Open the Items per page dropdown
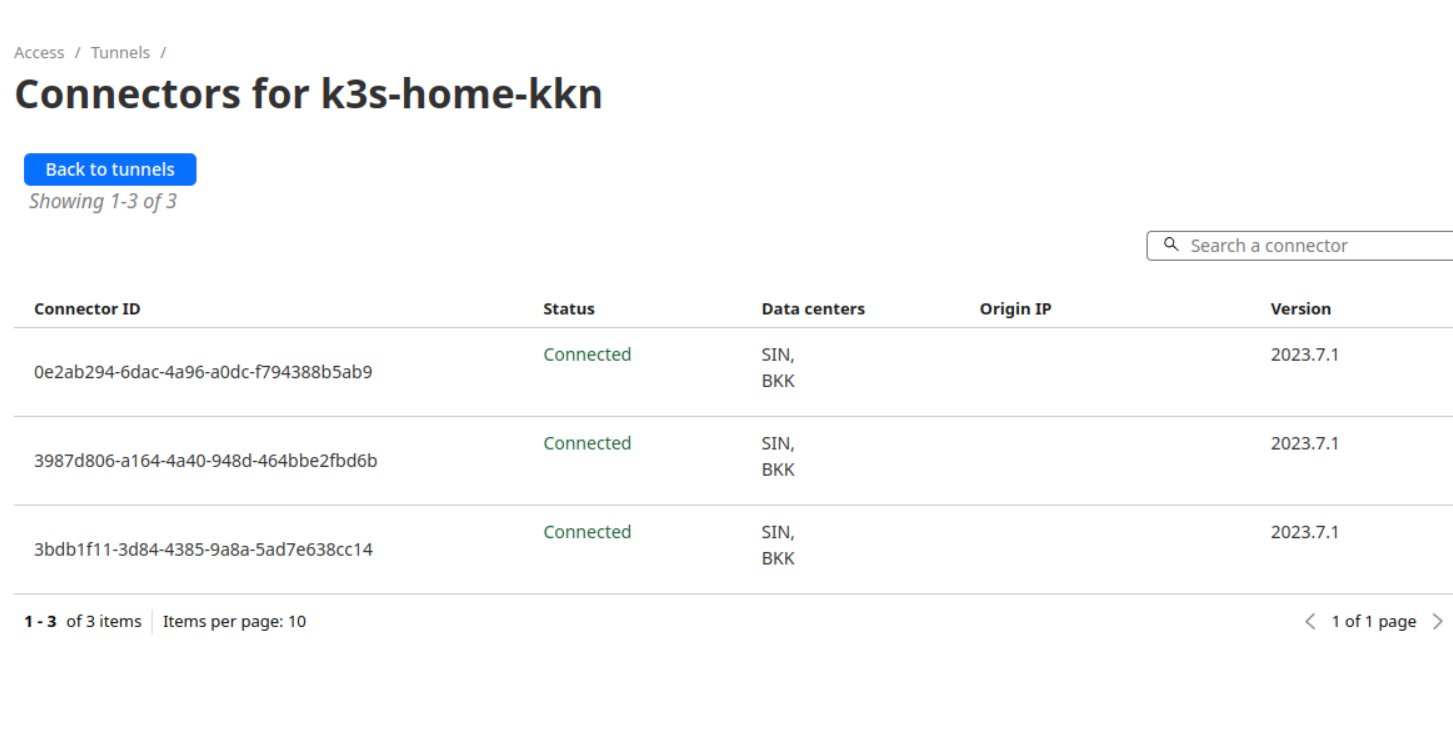This screenshot has height=752, width=1453. tap(235, 621)
